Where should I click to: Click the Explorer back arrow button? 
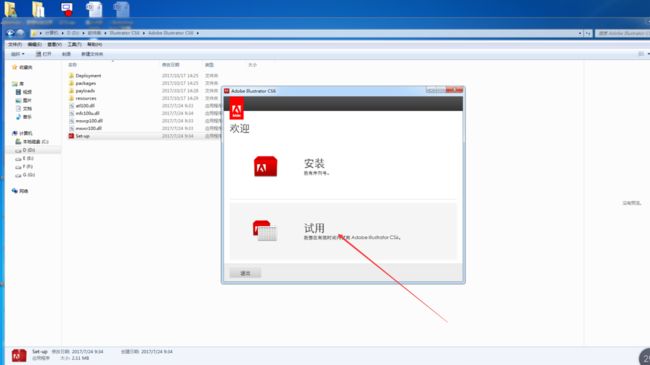click(10, 33)
